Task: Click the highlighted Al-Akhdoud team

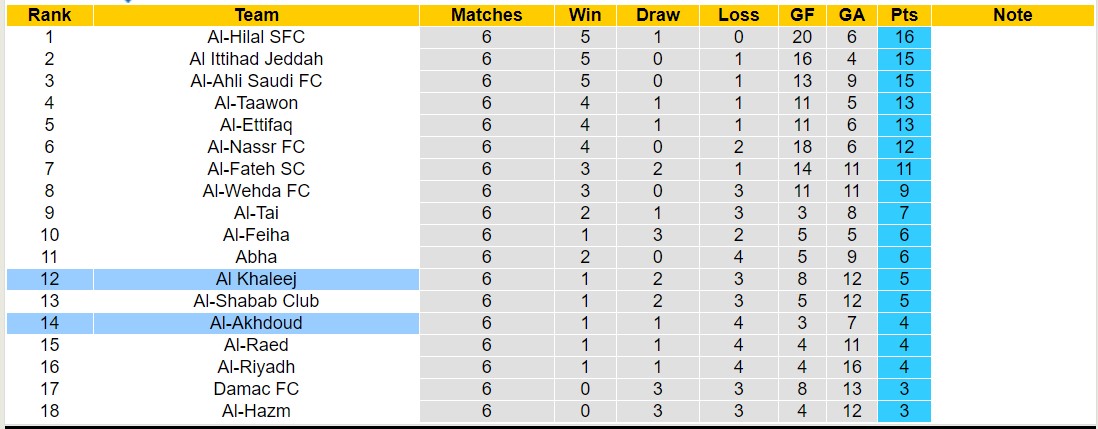Action: click(x=256, y=323)
